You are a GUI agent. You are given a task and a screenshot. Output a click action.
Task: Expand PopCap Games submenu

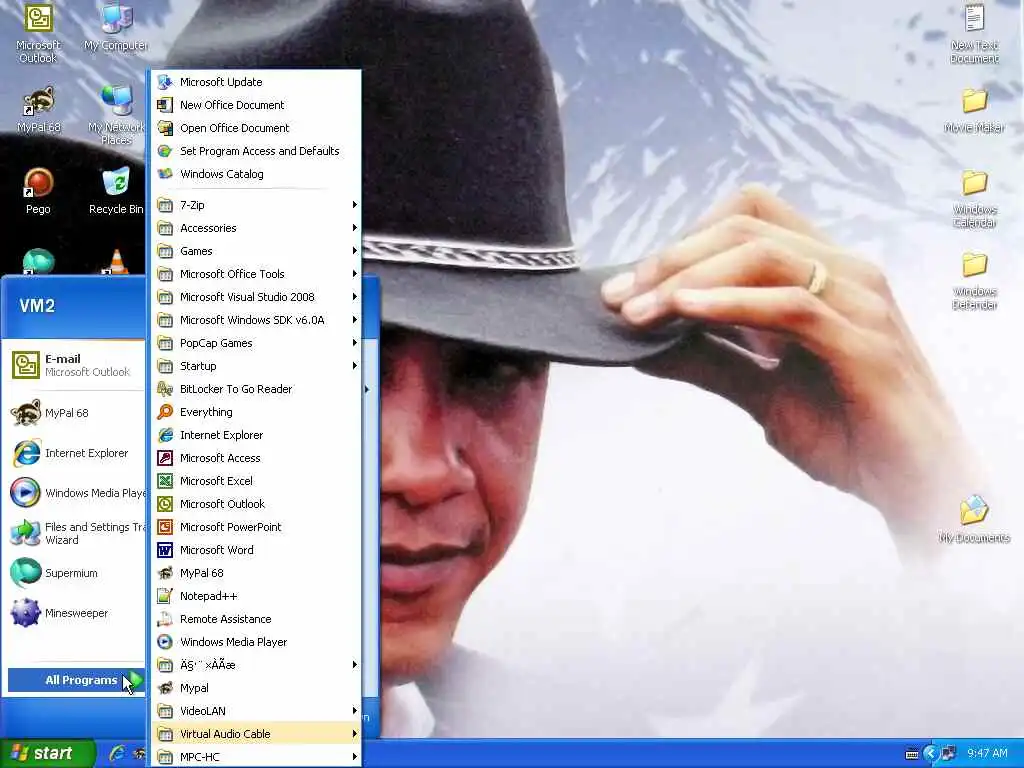click(x=256, y=343)
